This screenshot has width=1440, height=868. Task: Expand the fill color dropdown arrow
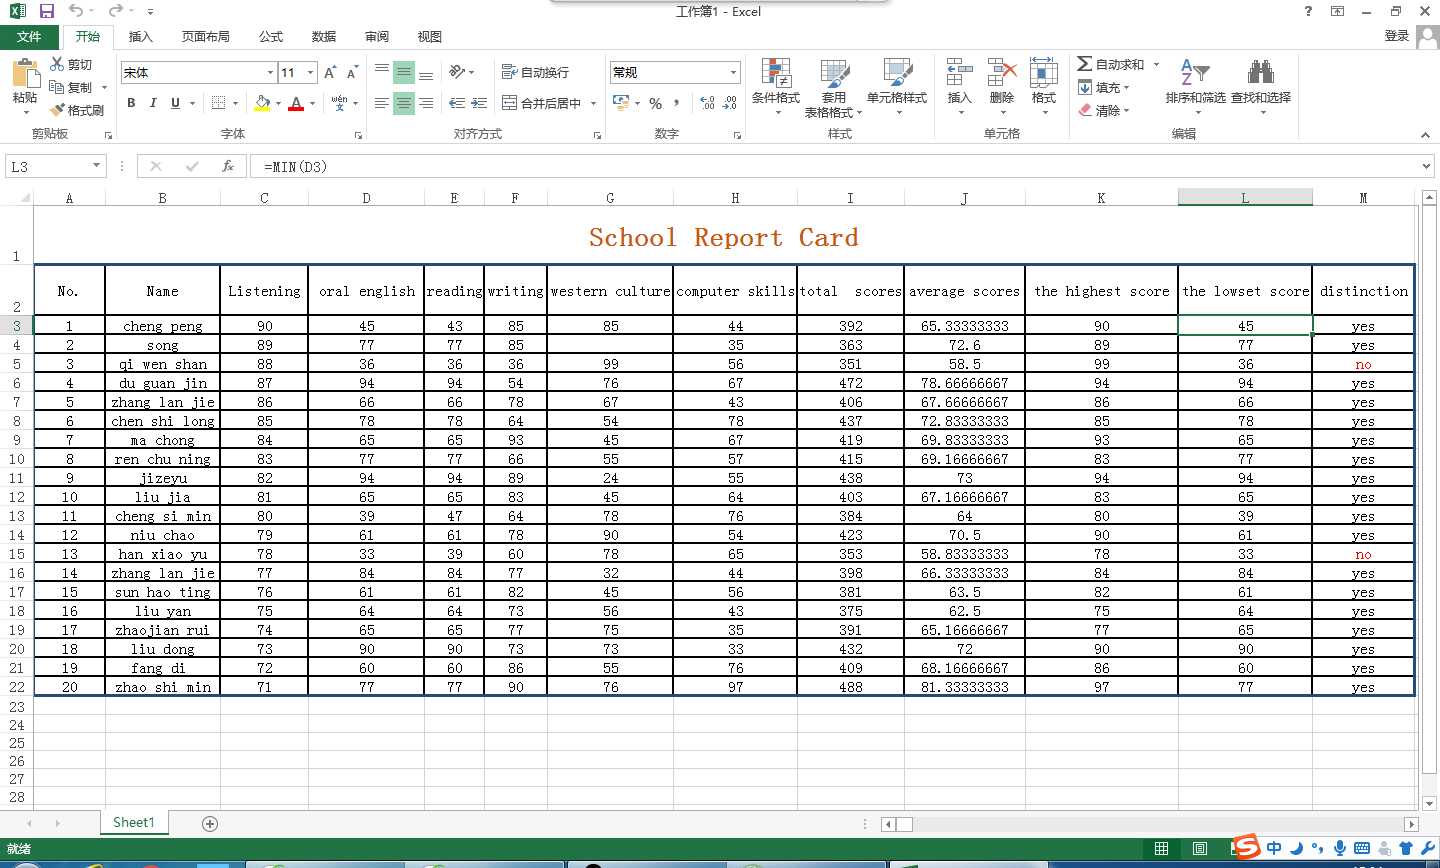point(278,103)
